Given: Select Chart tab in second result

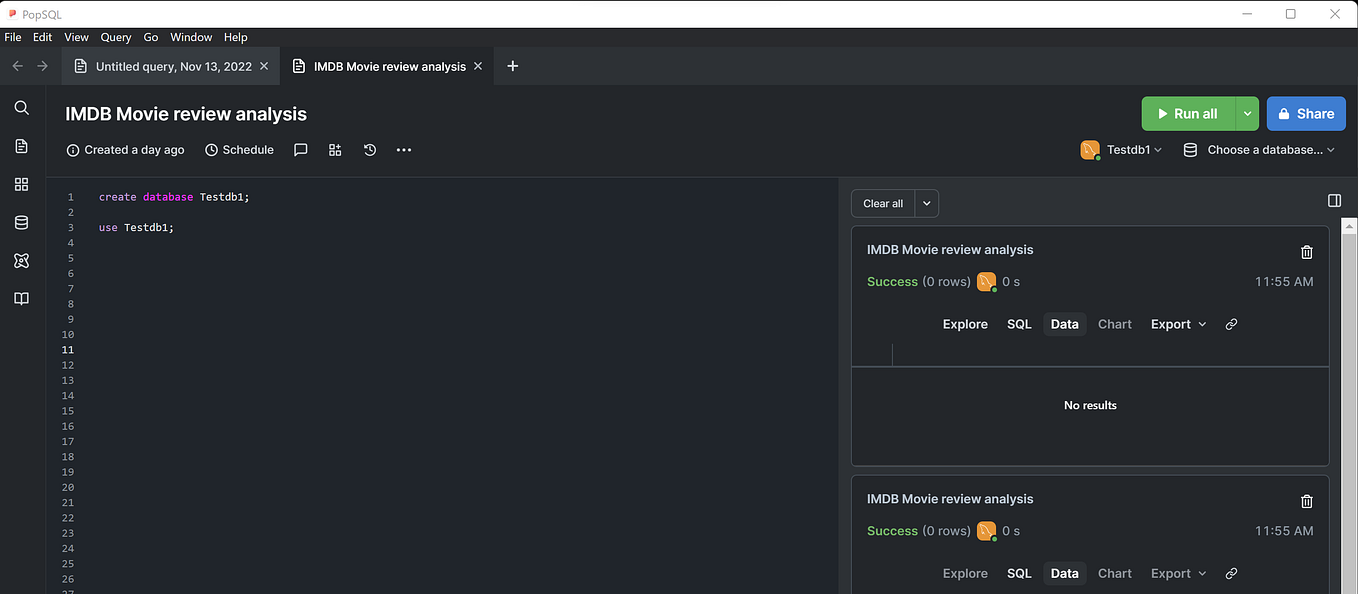Looking at the screenshot, I should [x=1115, y=573].
